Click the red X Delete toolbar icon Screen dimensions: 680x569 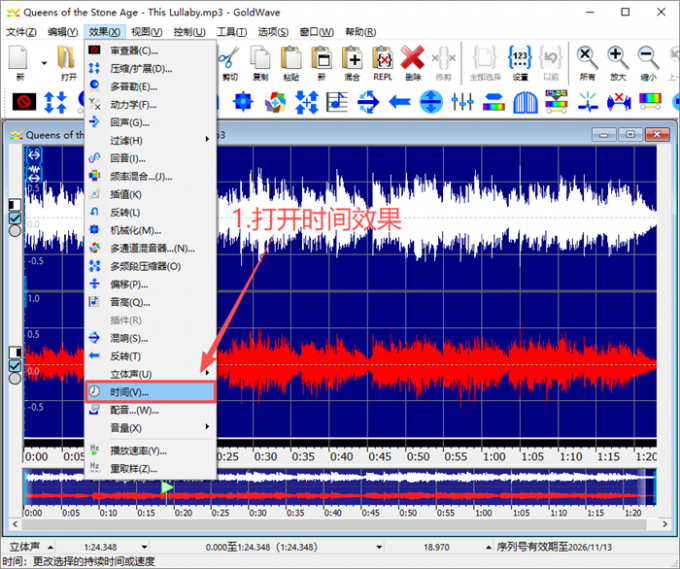tap(412, 58)
